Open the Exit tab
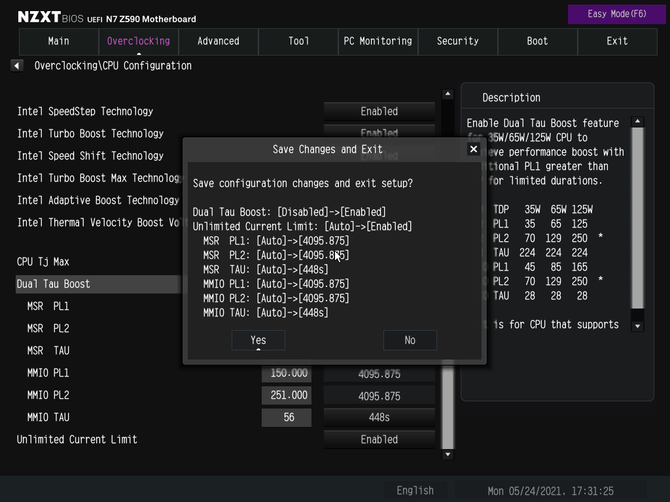The width and height of the screenshot is (670, 502). [617, 41]
